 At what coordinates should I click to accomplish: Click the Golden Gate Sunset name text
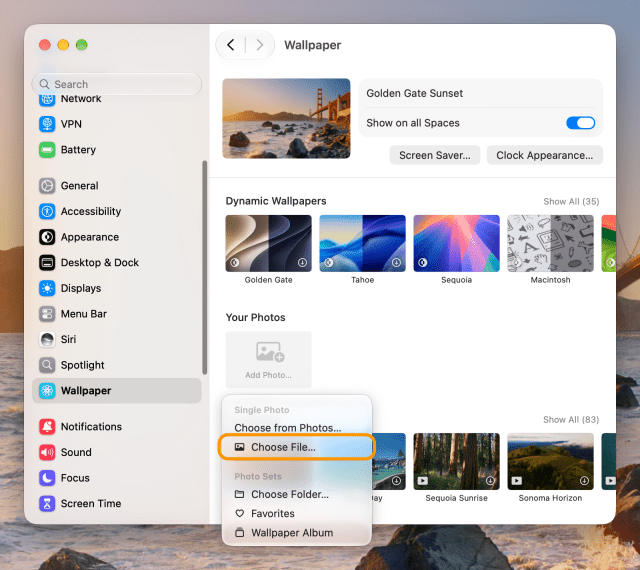414,93
